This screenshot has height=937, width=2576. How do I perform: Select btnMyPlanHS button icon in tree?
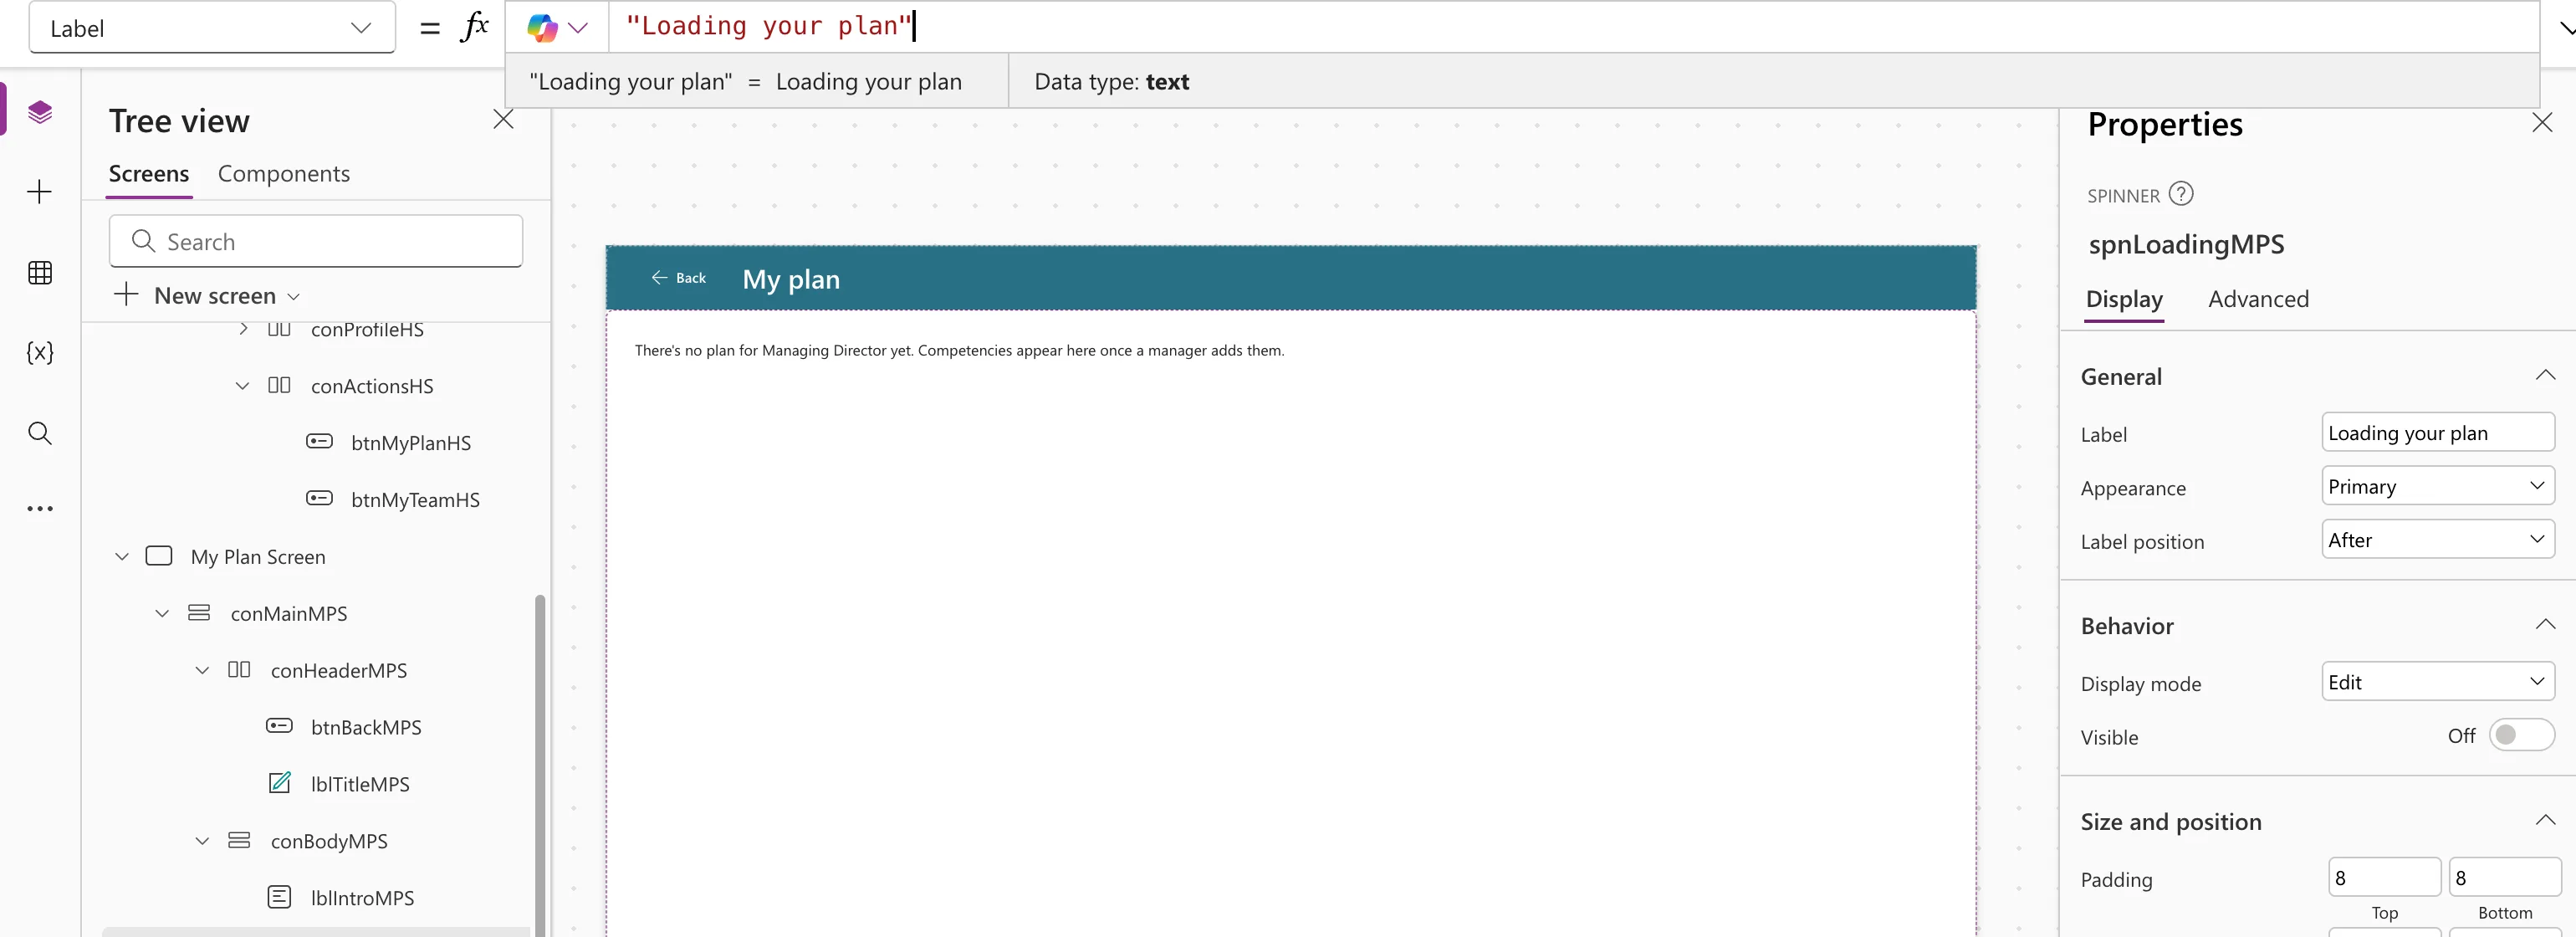(x=319, y=442)
